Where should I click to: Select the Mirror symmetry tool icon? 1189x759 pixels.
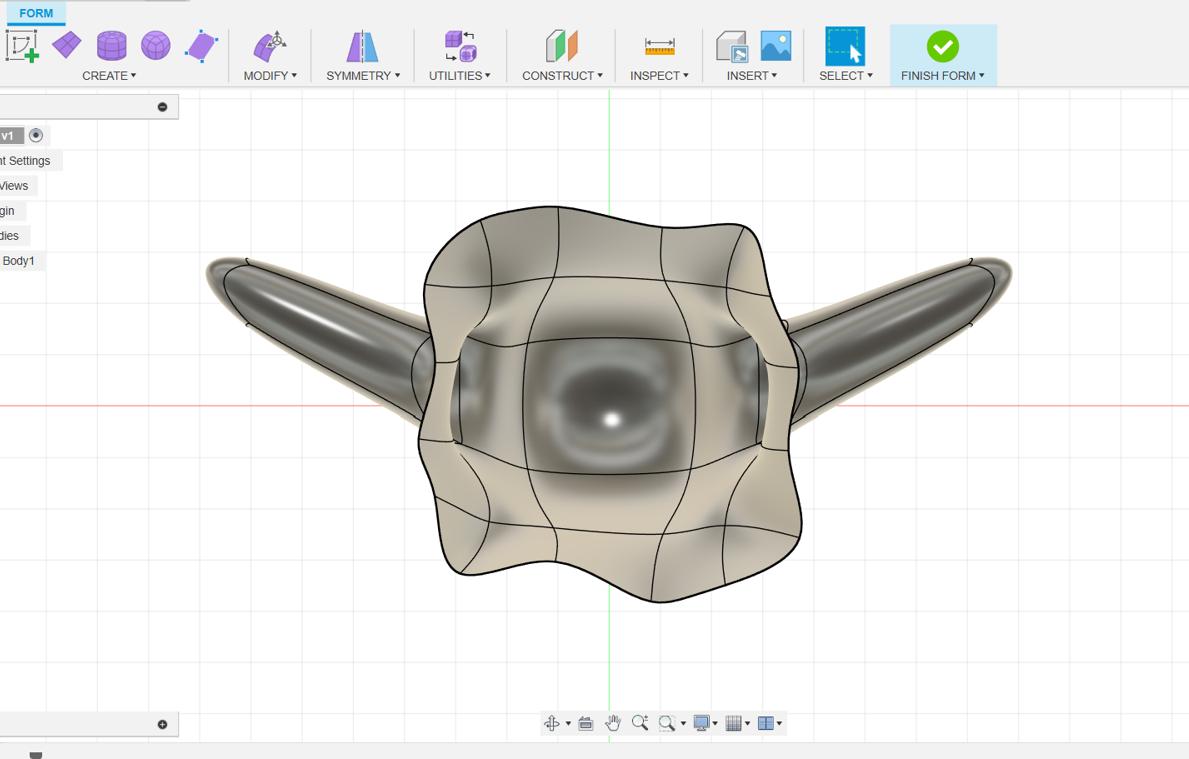tap(362, 47)
